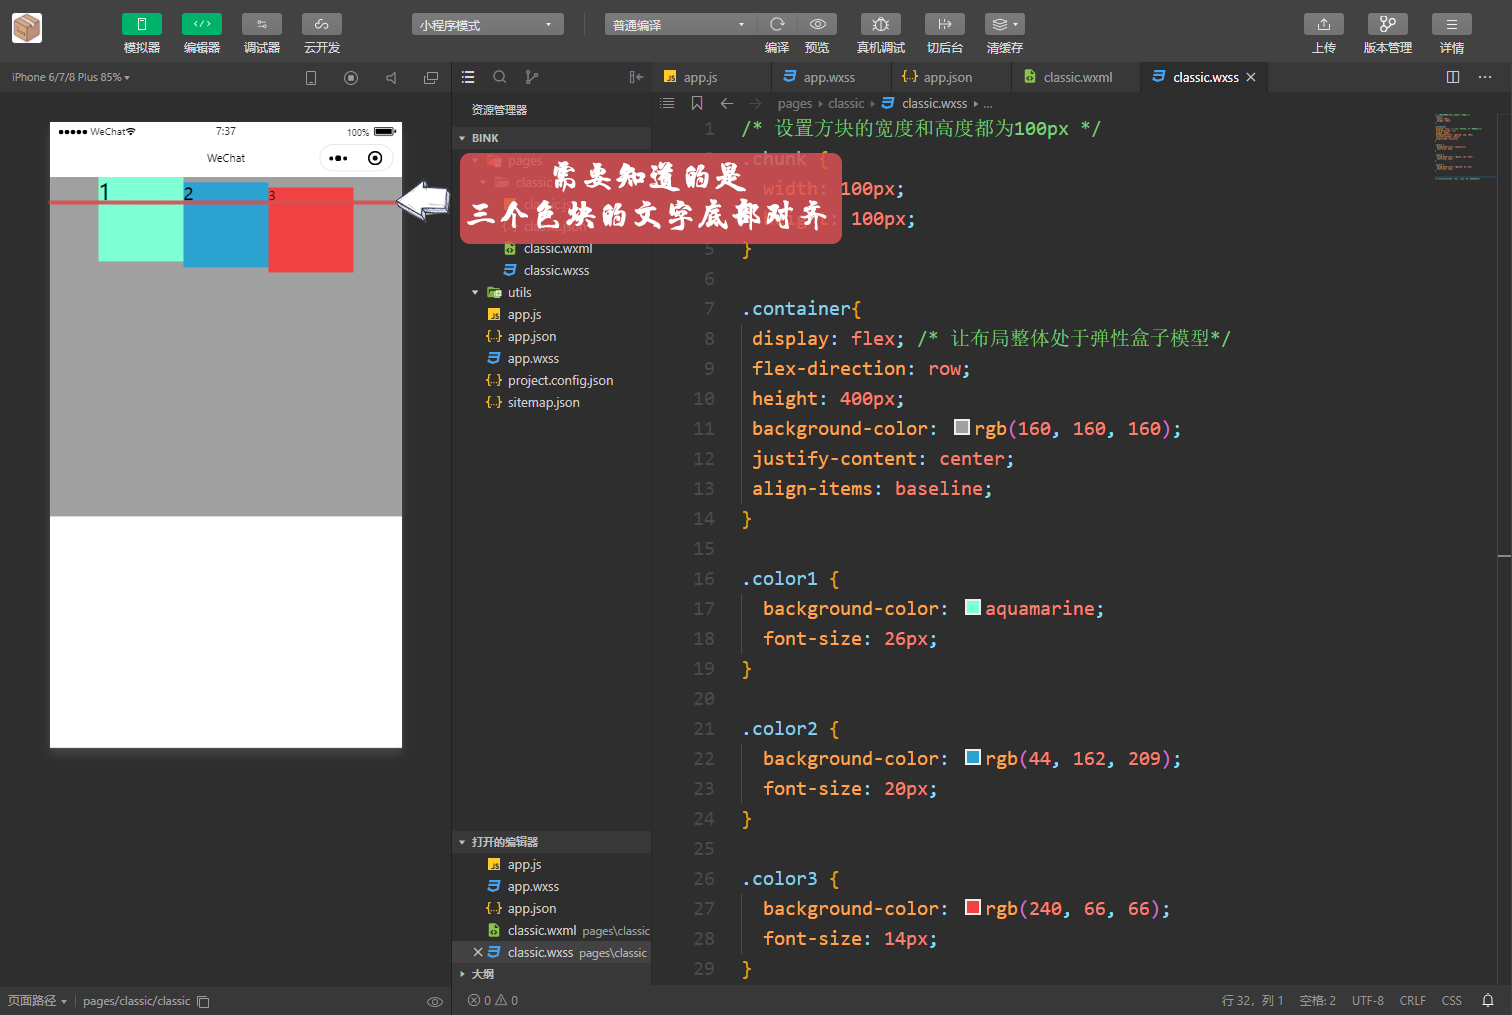The height and width of the screenshot is (1015, 1512).
Task: Click the 上传 upload button
Action: [x=1324, y=24]
